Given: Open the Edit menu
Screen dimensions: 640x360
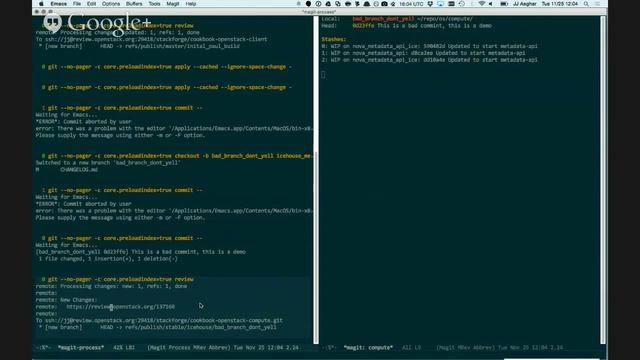Looking at the screenshot, I should [x=91, y=4].
